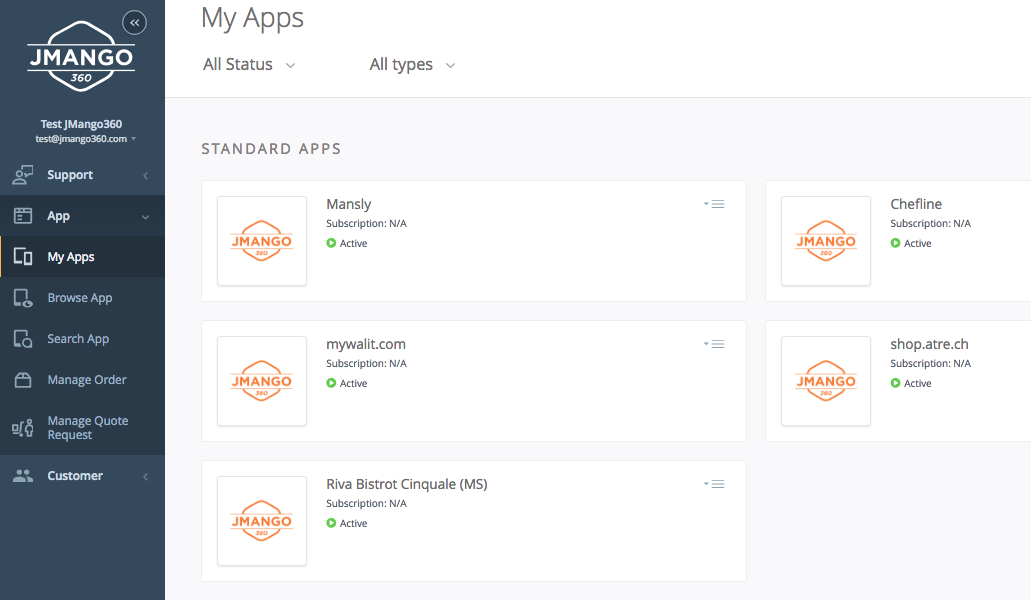This screenshot has width=1031, height=600.
Task: Click the Browse App icon
Action: [x=23, y=298]
